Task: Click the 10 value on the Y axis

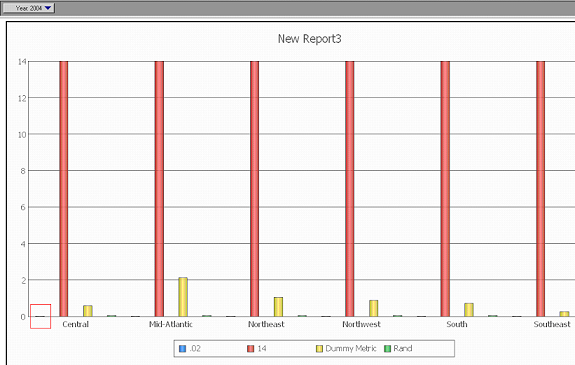Action: point(22,135)
